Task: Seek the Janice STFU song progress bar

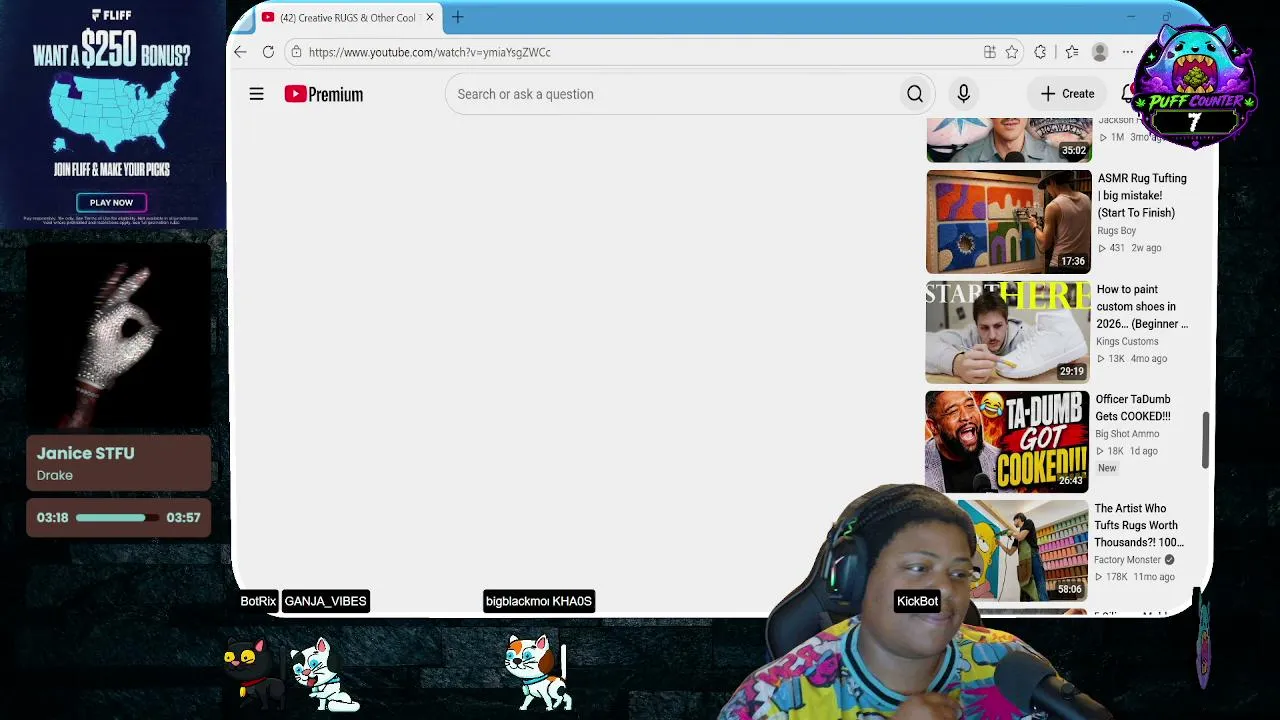Action: point(117,517)
